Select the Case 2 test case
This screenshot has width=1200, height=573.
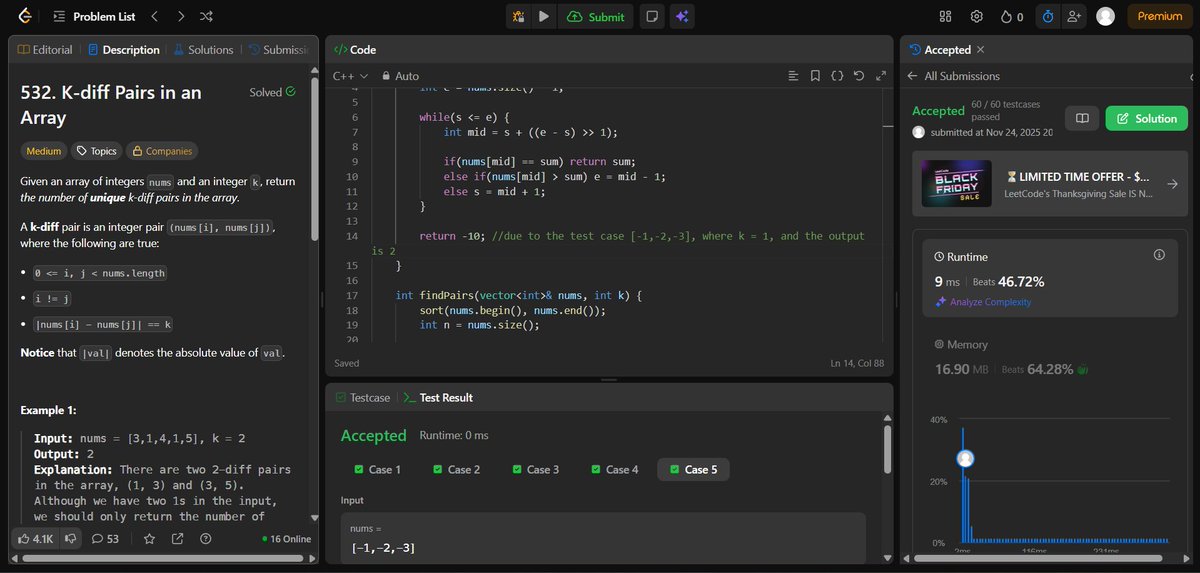(456, 469)
